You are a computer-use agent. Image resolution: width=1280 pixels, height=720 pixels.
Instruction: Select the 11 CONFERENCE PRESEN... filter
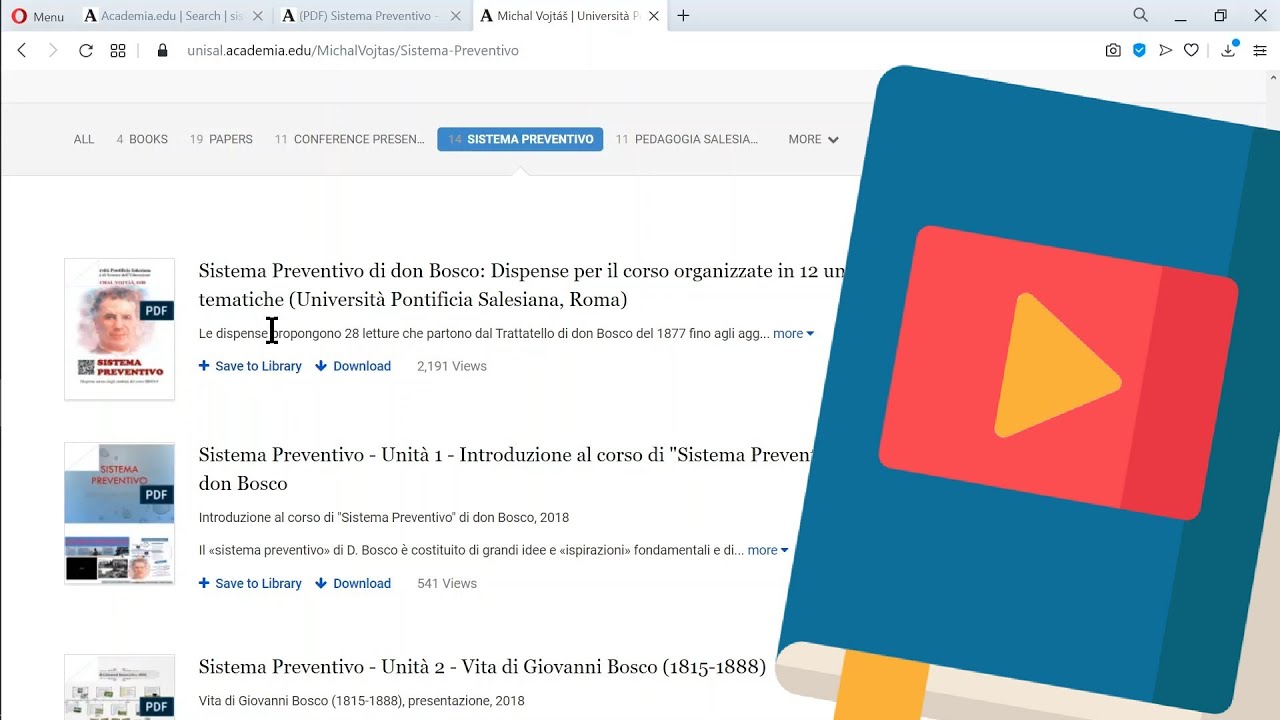pos(350,139)
